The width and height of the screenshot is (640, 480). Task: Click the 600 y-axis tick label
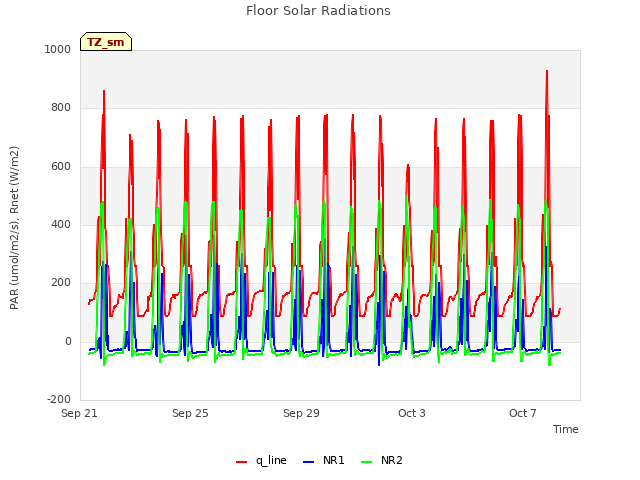pyautogui.click(x=61, y=166)
